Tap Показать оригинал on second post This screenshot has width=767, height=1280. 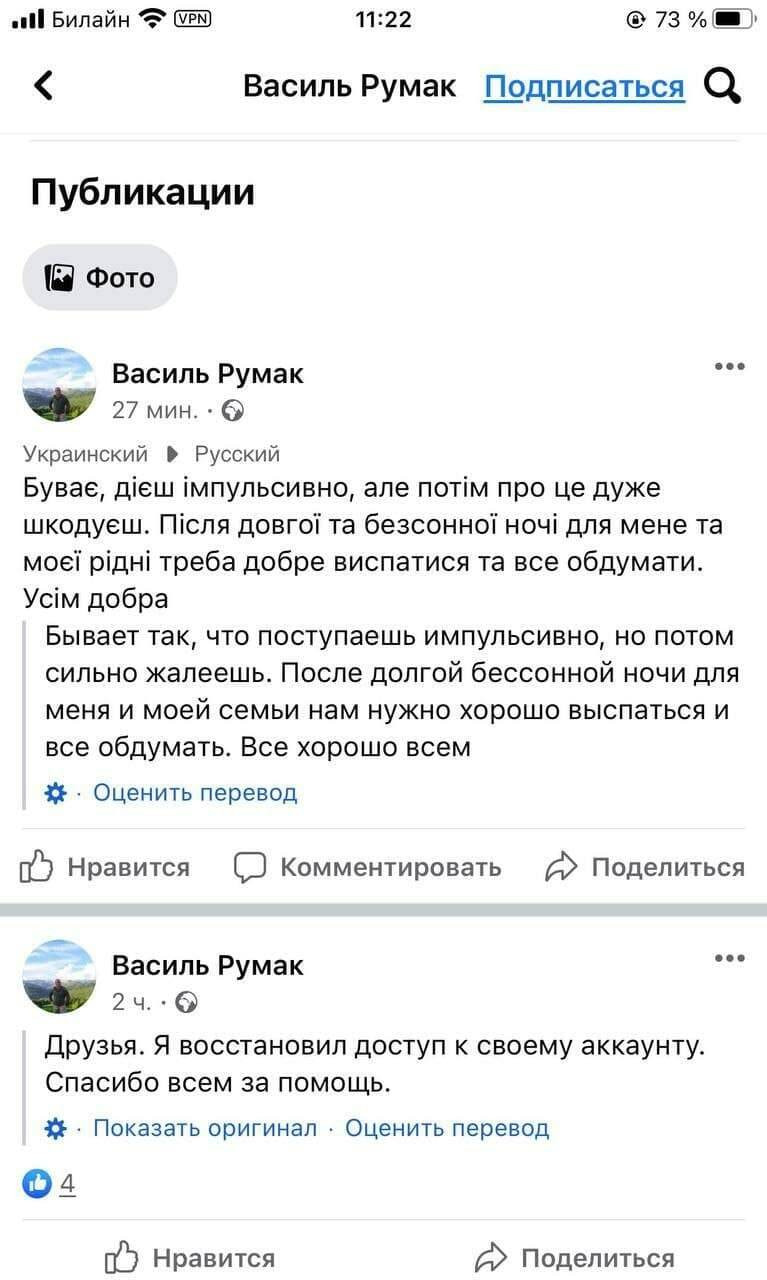coord(205,1129)
